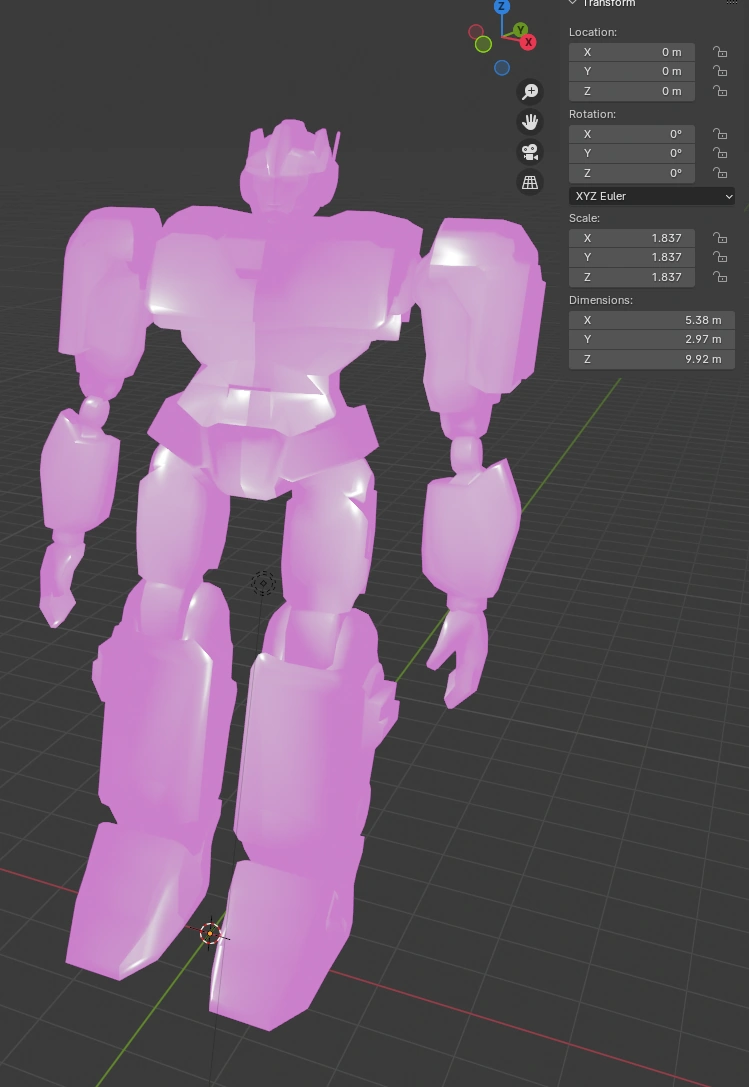Screen dimensions: 749x1087
Task: Lock the Scale X value
Action: 720,238
